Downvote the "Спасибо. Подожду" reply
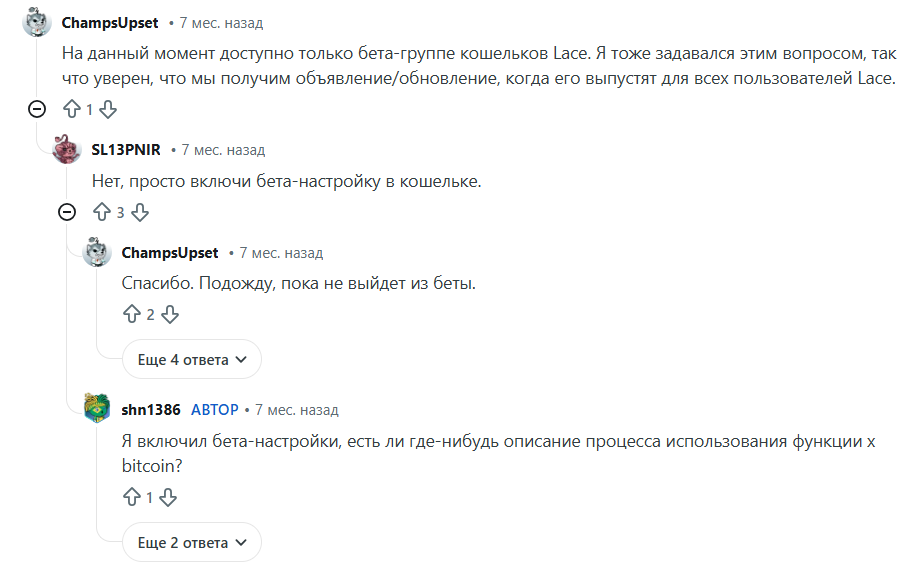 click(x=170, y=315)
